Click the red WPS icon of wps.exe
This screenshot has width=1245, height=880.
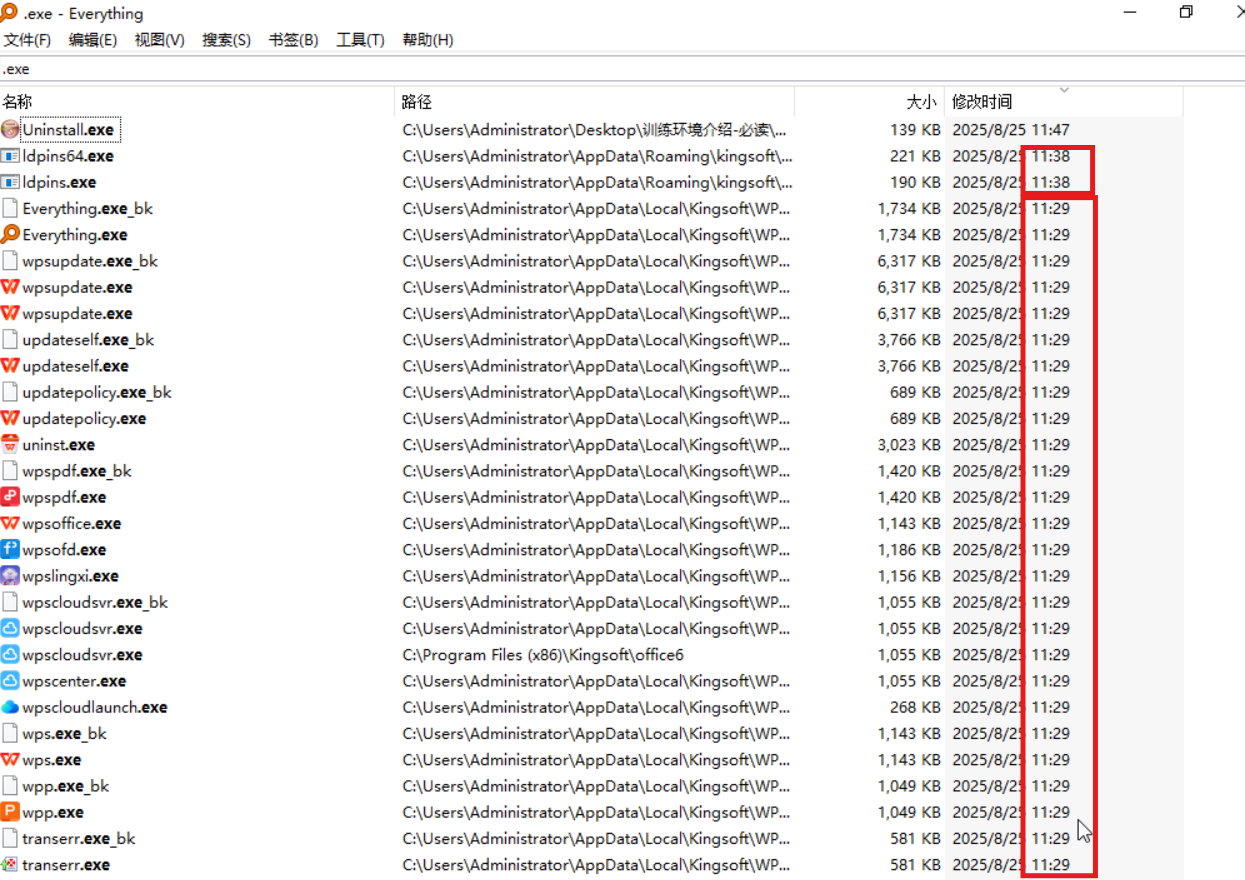[10, 760]
